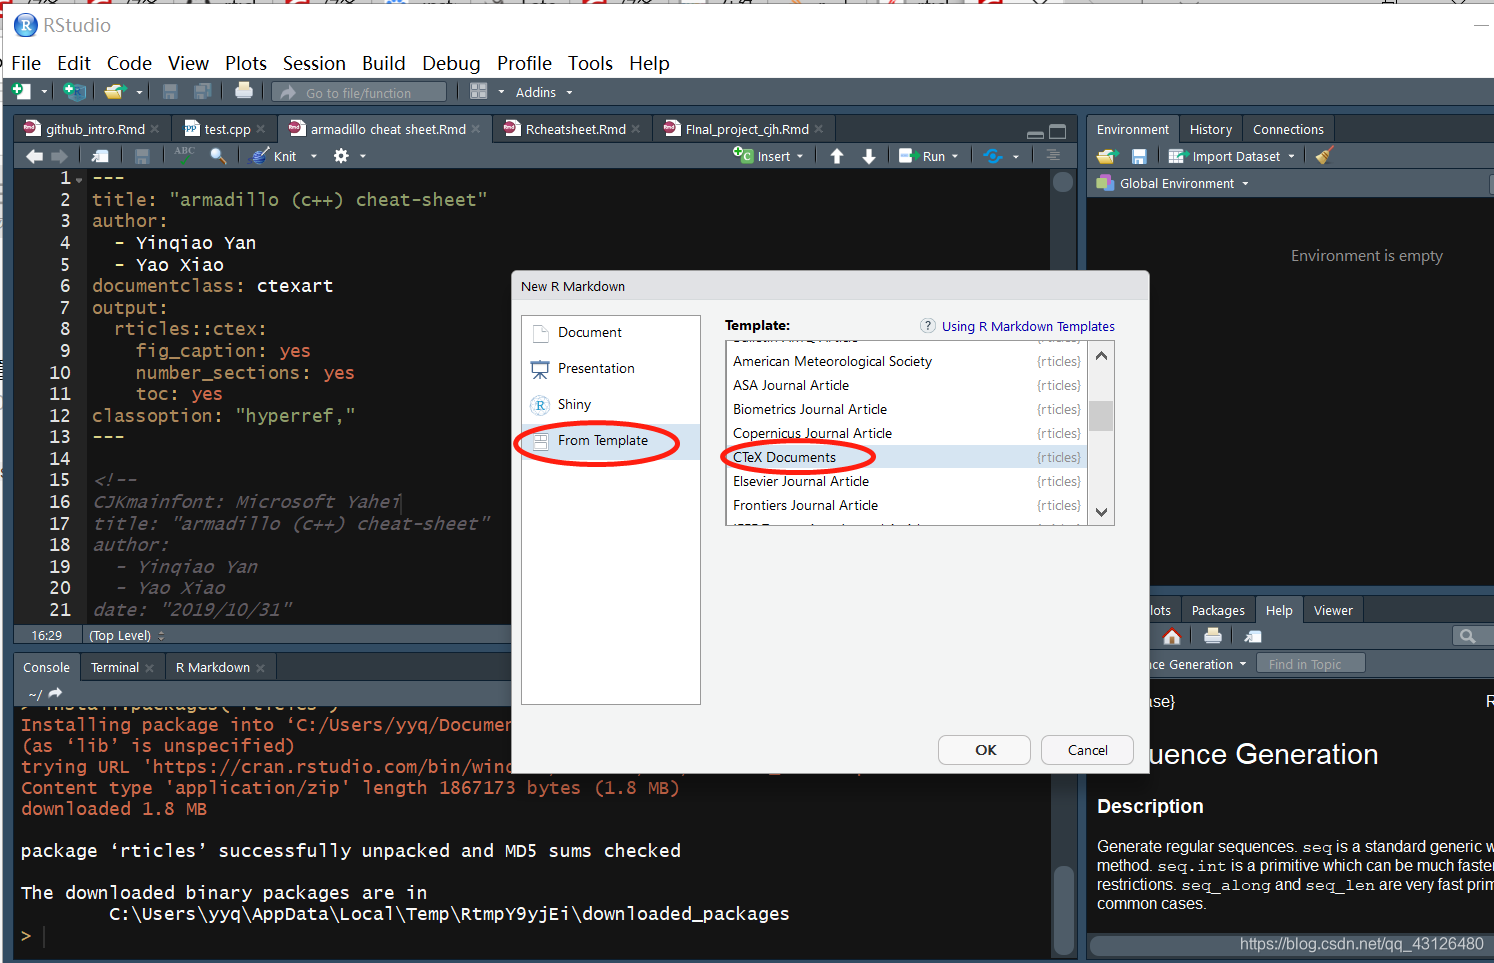Screen dimensions: 1494x963
Task: Select Document in New R Markdown dialog
Action: pos(611,333)
